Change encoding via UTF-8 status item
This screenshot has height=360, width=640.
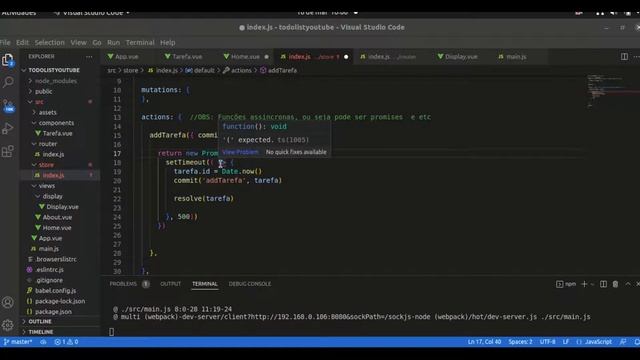547,342
